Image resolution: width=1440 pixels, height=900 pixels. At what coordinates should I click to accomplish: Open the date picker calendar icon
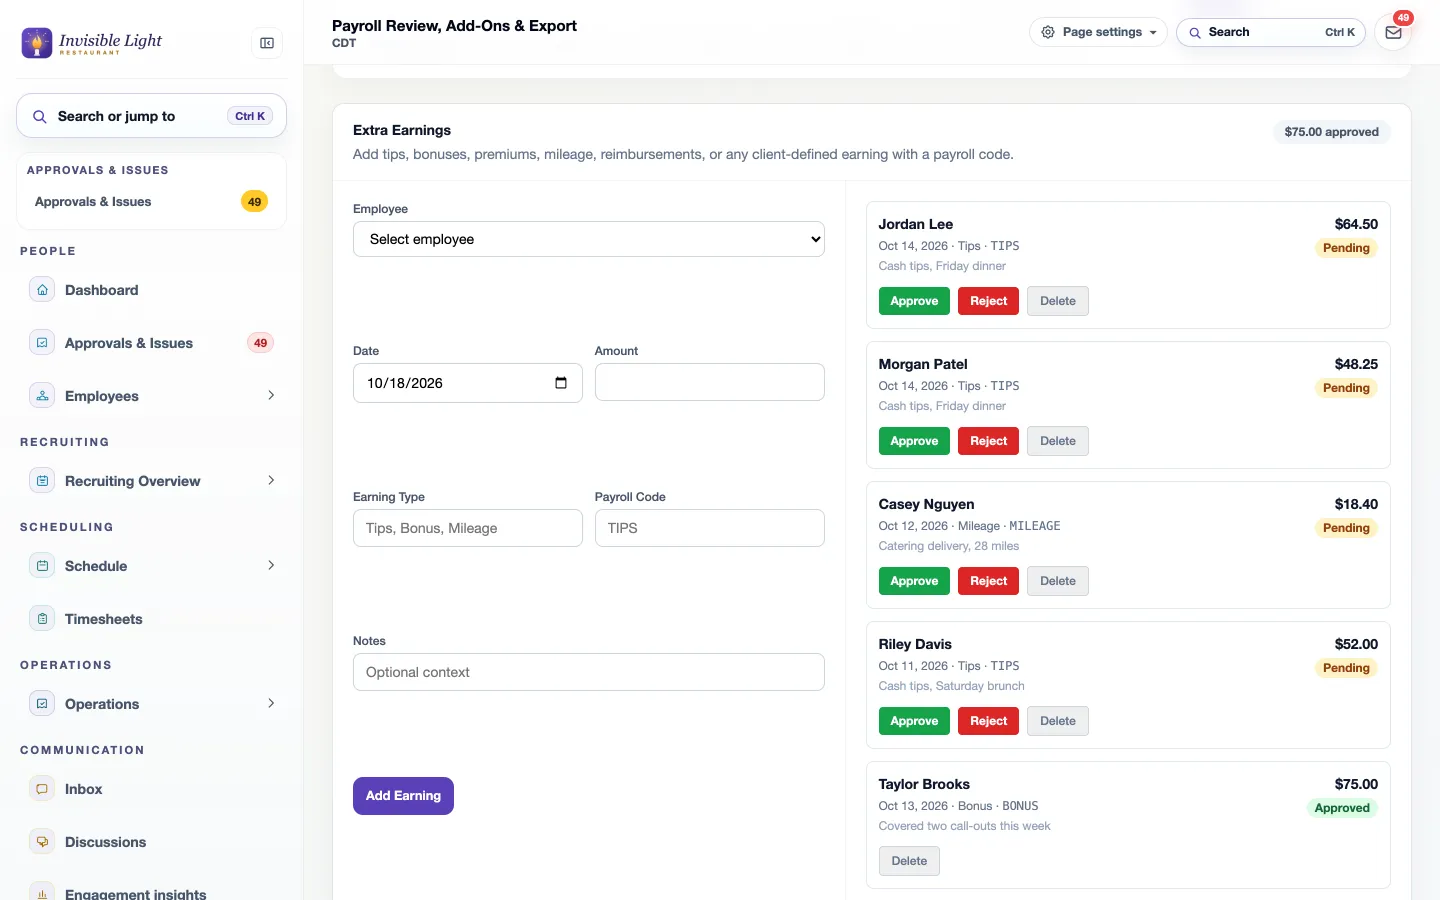[x=561, y=383]
